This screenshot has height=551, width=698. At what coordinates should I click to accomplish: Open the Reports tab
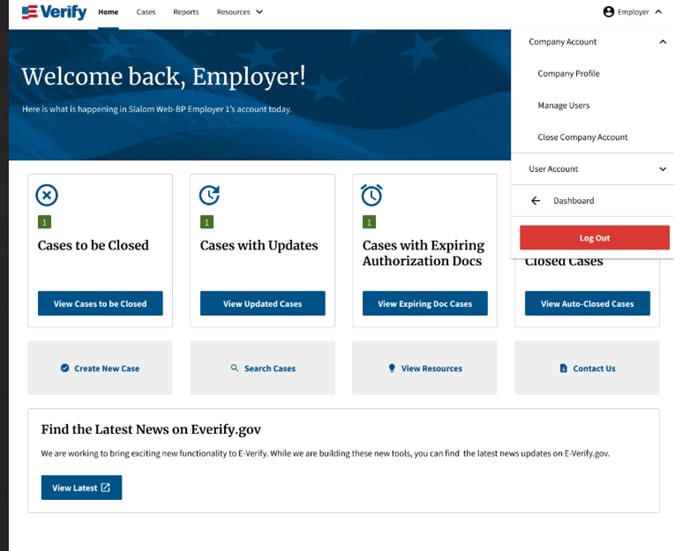(186, 12)
